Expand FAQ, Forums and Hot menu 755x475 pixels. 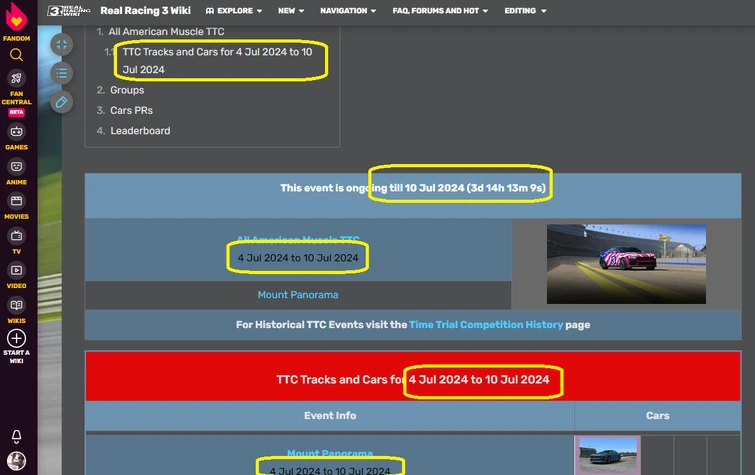440,11
